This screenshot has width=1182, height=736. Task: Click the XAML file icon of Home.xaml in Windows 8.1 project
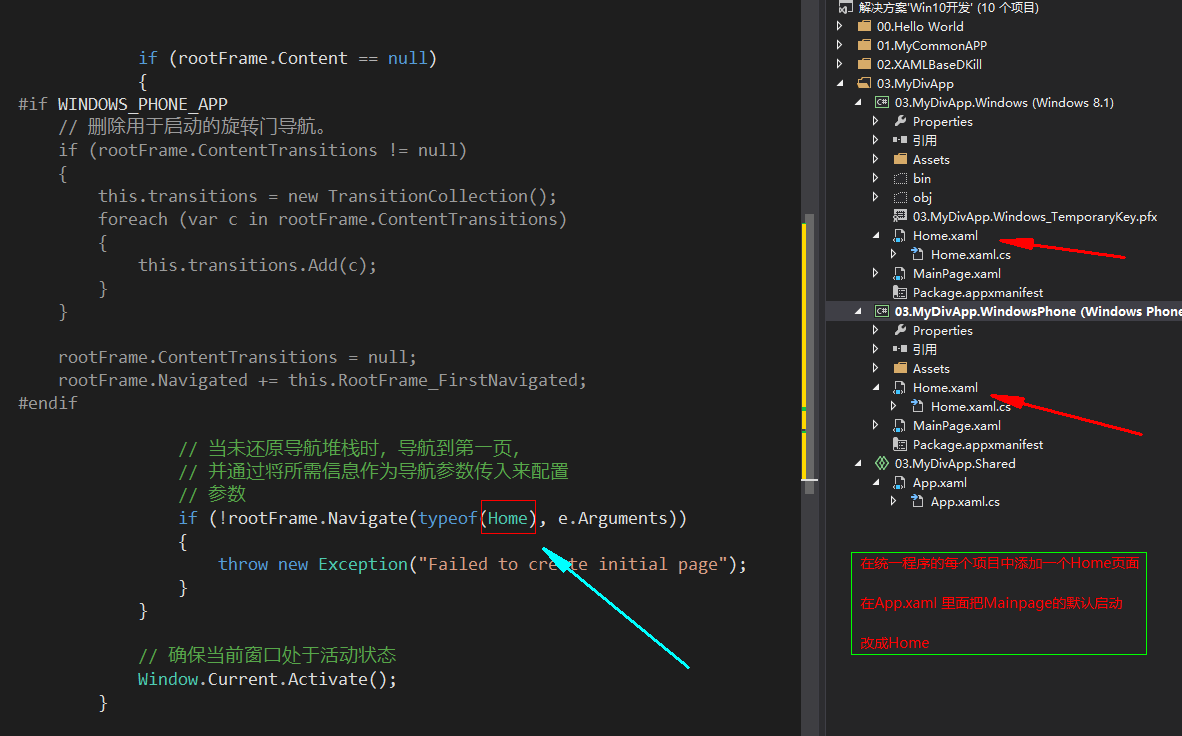click(900, 235)
